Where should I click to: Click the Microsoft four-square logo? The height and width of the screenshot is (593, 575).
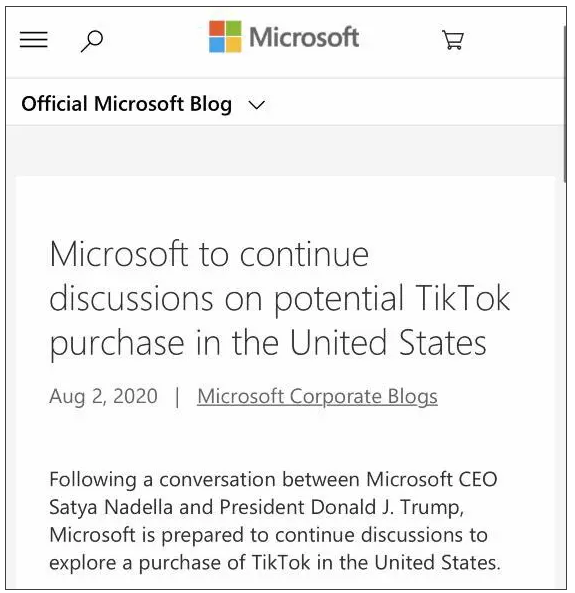(225, 37)
